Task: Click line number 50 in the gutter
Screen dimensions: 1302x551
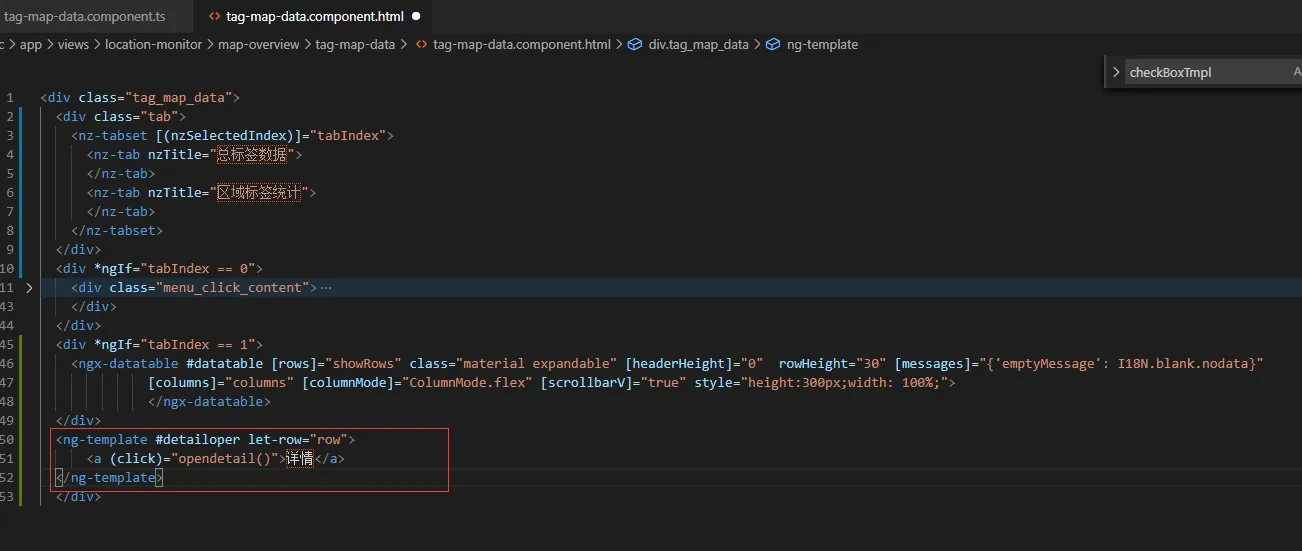Action: point(8,440)
